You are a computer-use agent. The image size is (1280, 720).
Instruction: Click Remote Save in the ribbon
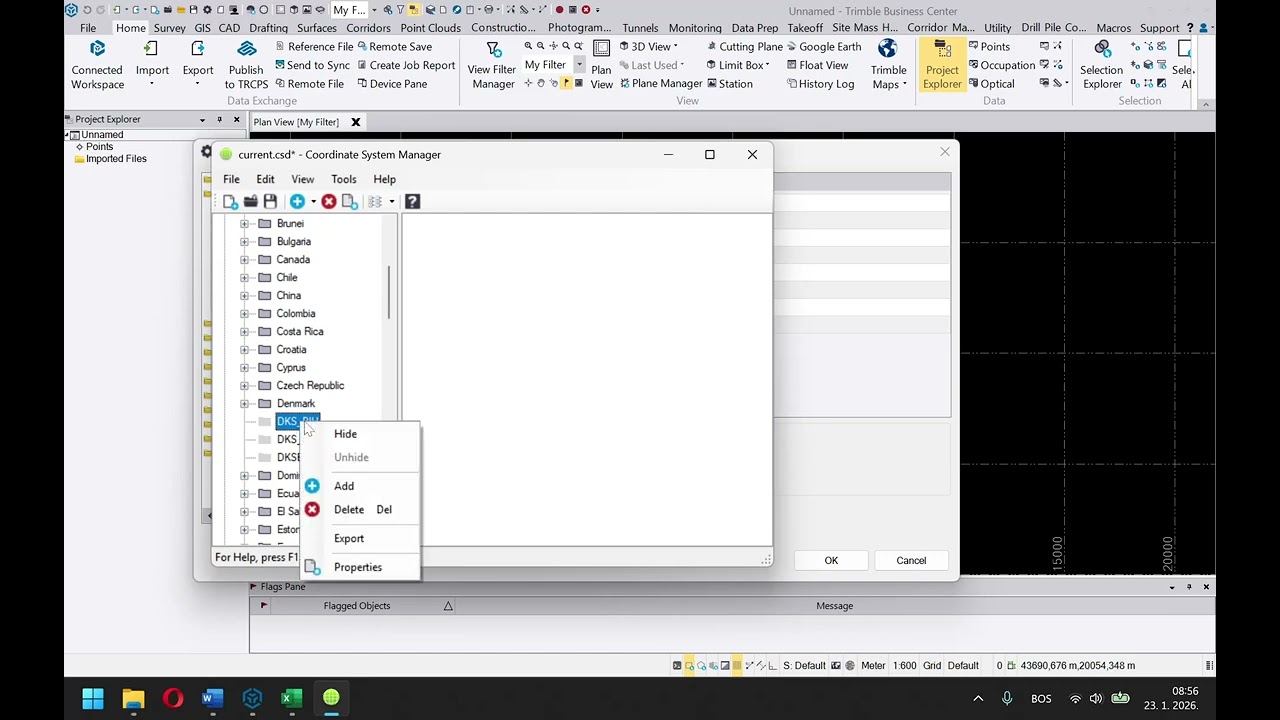click(393, 47)
